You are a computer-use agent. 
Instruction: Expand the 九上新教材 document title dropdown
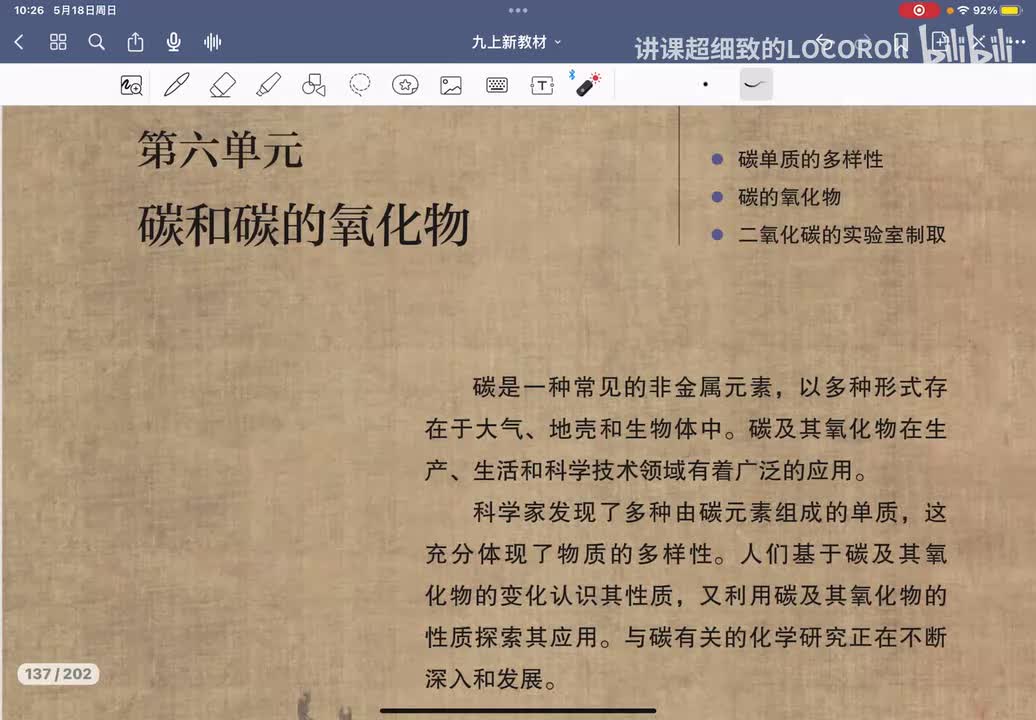pyautogui.click(x=516, y=42)
